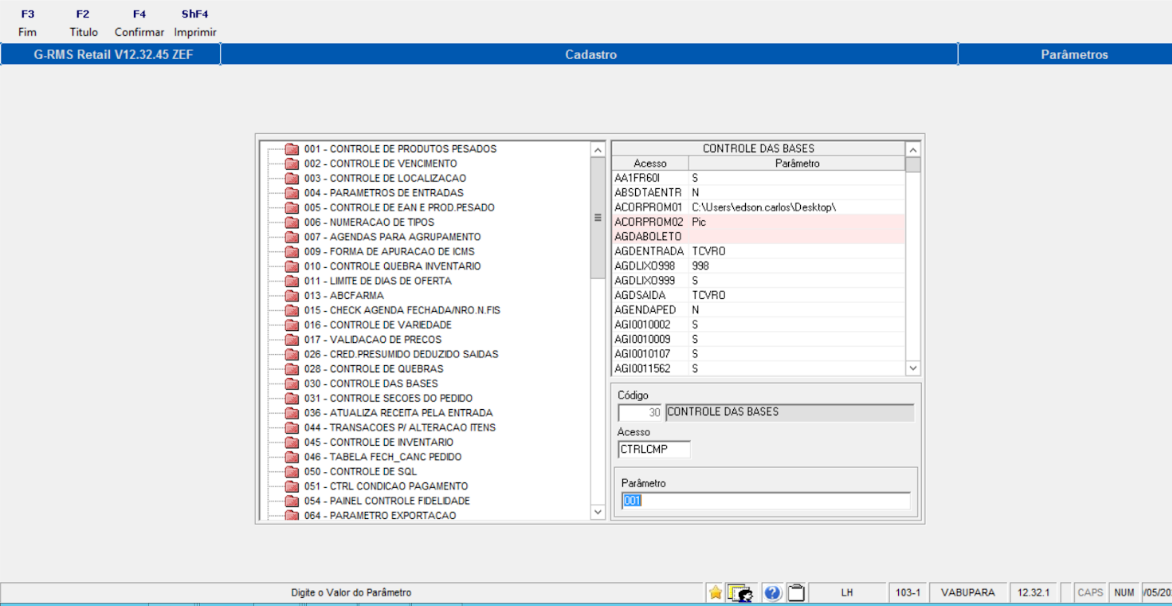The height and width of the screenshot is (606, 1172).
Task: Select the ACORPROM01 access cell
Action: 650,207
